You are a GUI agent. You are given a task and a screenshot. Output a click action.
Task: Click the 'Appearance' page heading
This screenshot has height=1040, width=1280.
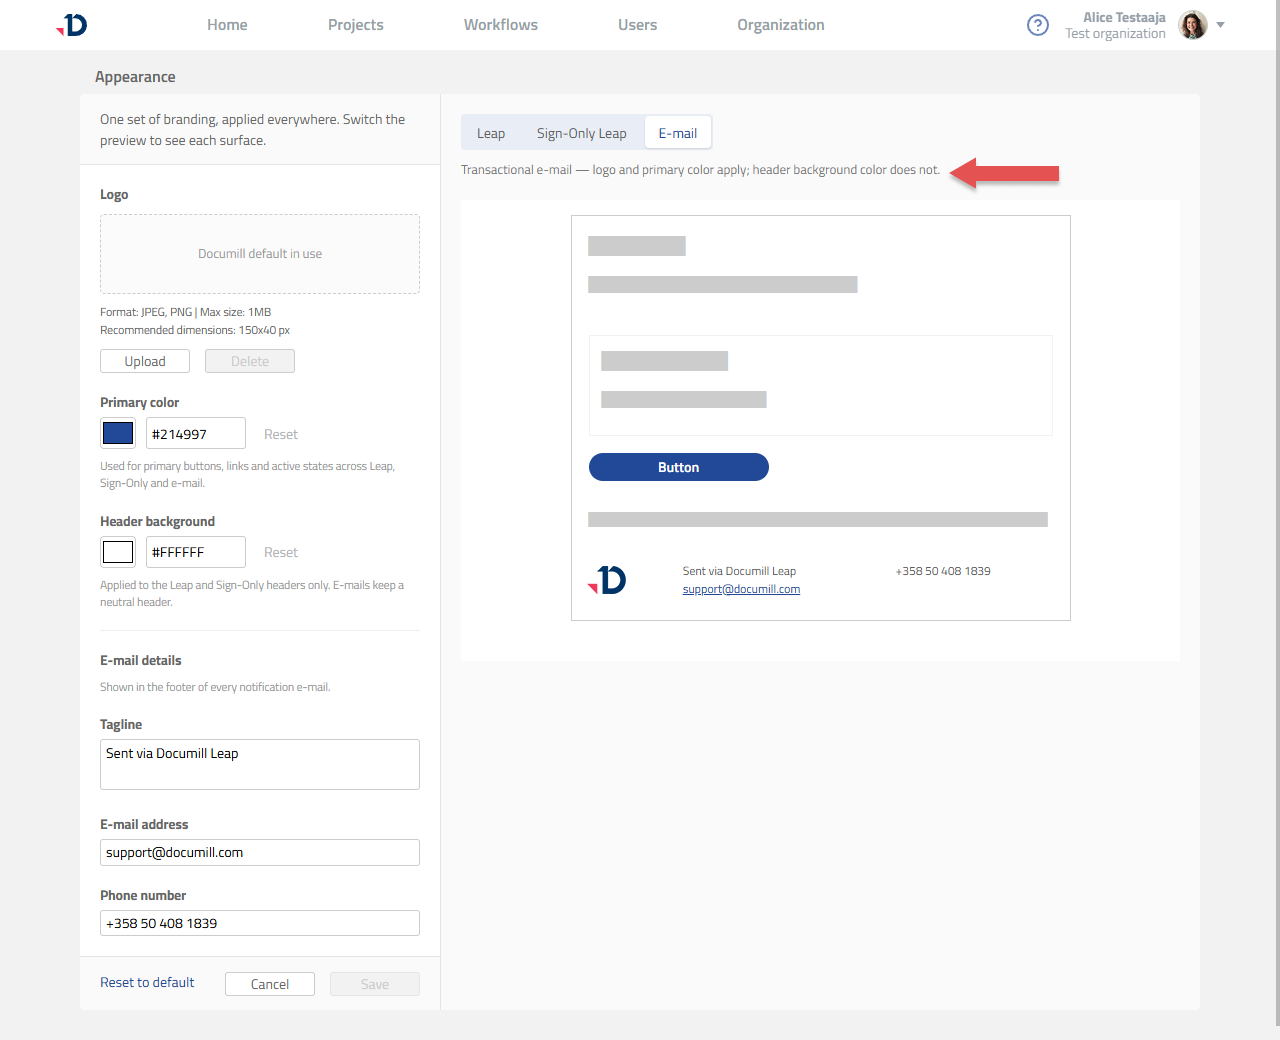[x=135, y=77]
